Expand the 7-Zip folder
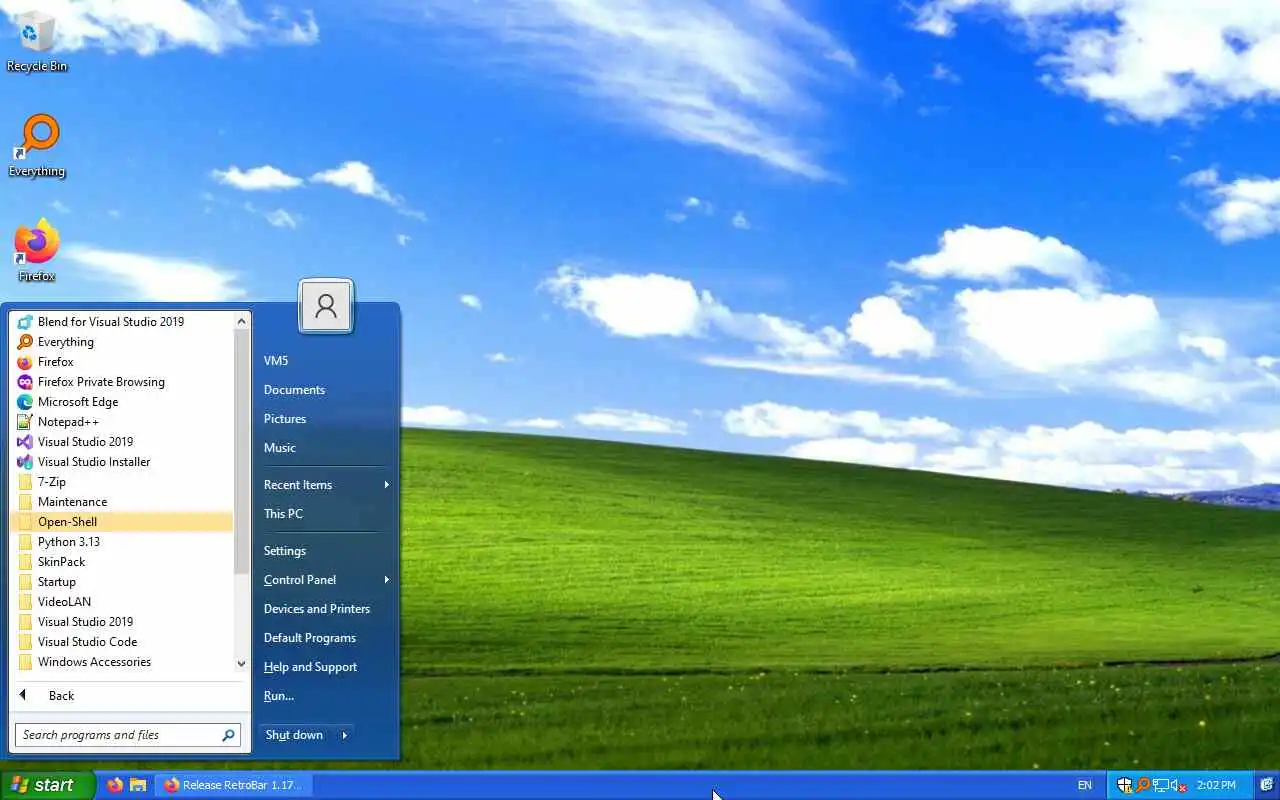 coord(122,482)
